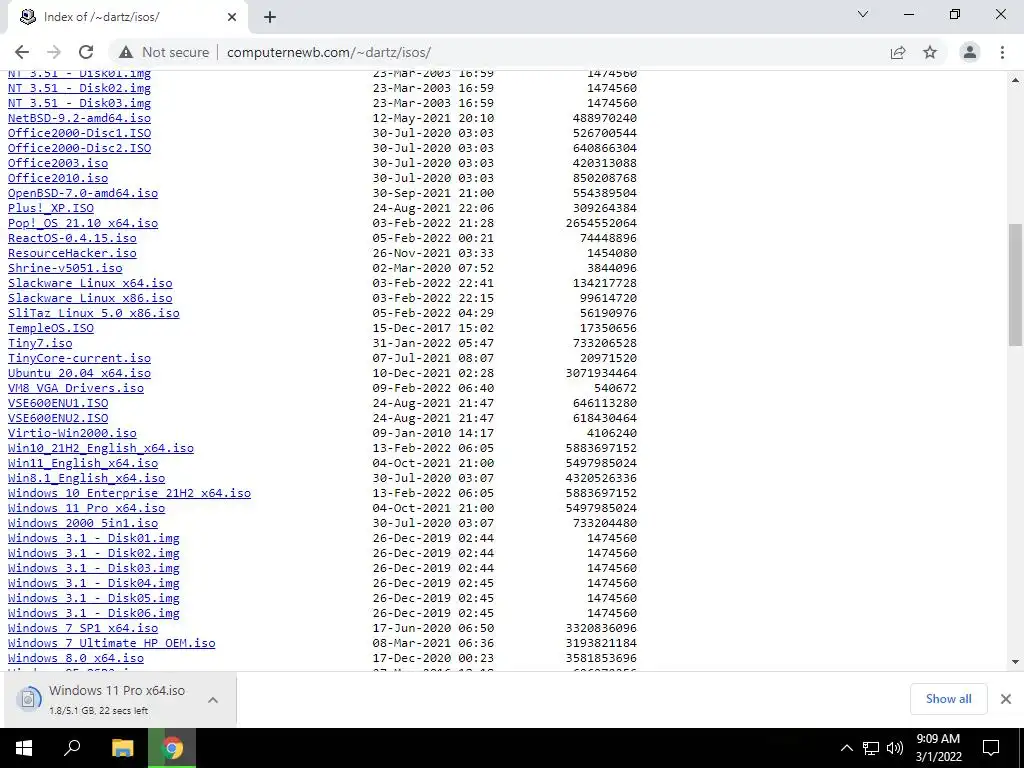1024x768 pixels.
Task: Click the Windows 11 Pro x64.iso link
Action: coord(86,509)
